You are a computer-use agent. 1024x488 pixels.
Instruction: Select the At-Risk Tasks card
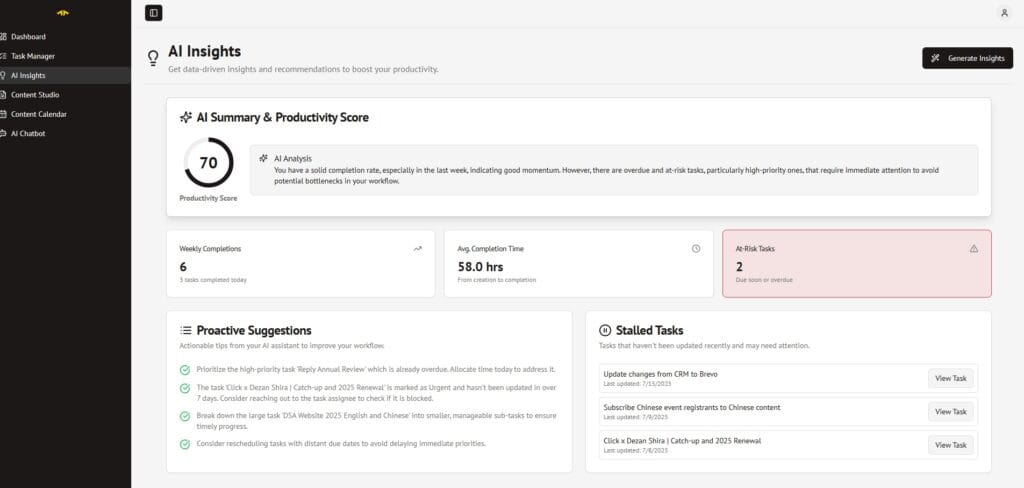point(856,264)
